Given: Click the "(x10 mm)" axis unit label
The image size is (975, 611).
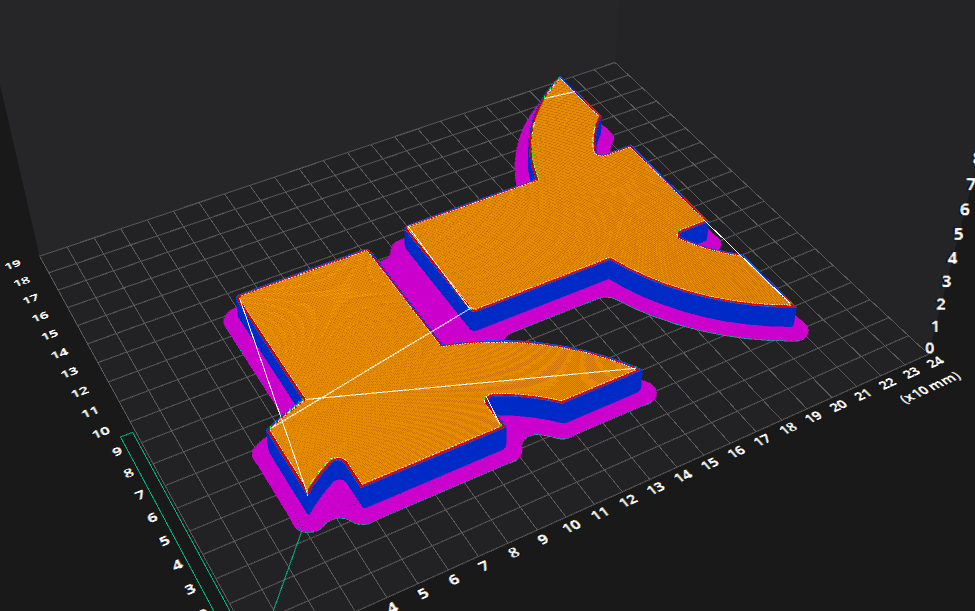Looking at the screenshot, I should 930,387.
